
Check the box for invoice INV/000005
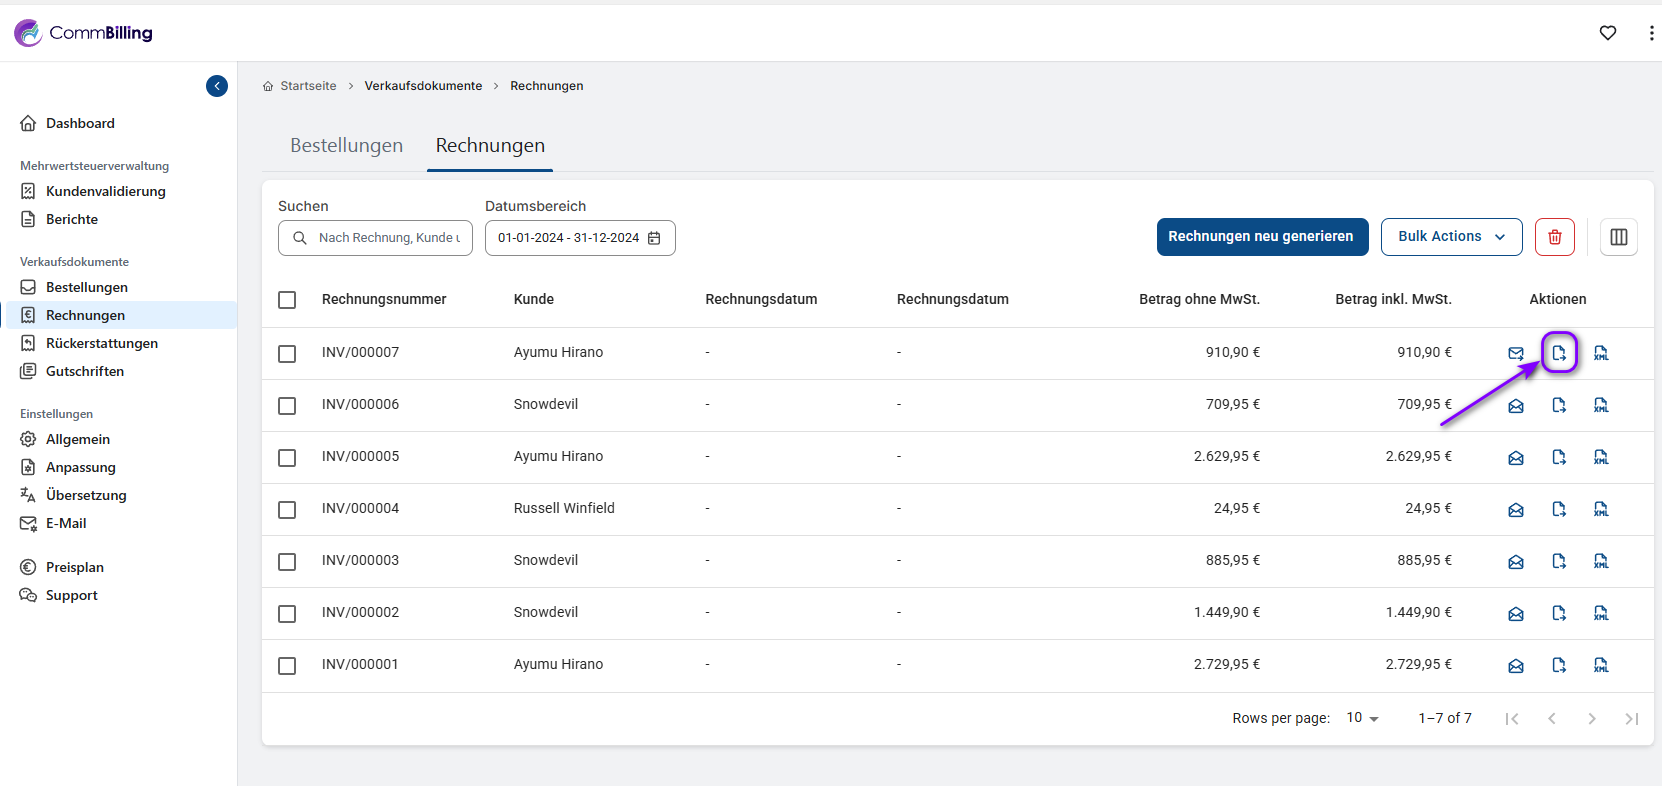coord(287,457)
